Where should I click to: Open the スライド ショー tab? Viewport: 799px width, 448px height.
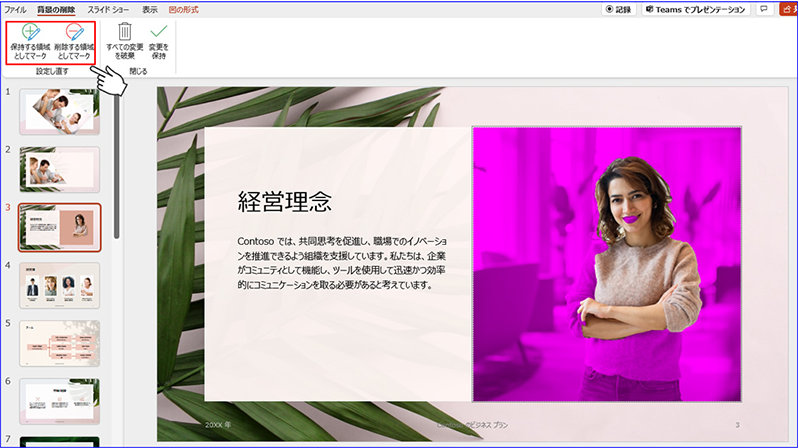click(108, 9)
